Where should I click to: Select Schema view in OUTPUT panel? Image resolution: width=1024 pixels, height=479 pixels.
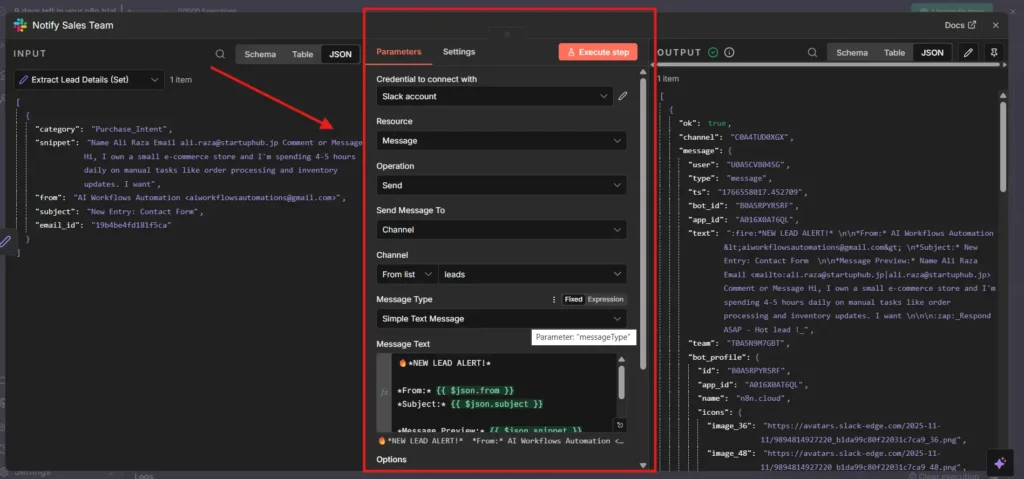[x=852, y=53]
